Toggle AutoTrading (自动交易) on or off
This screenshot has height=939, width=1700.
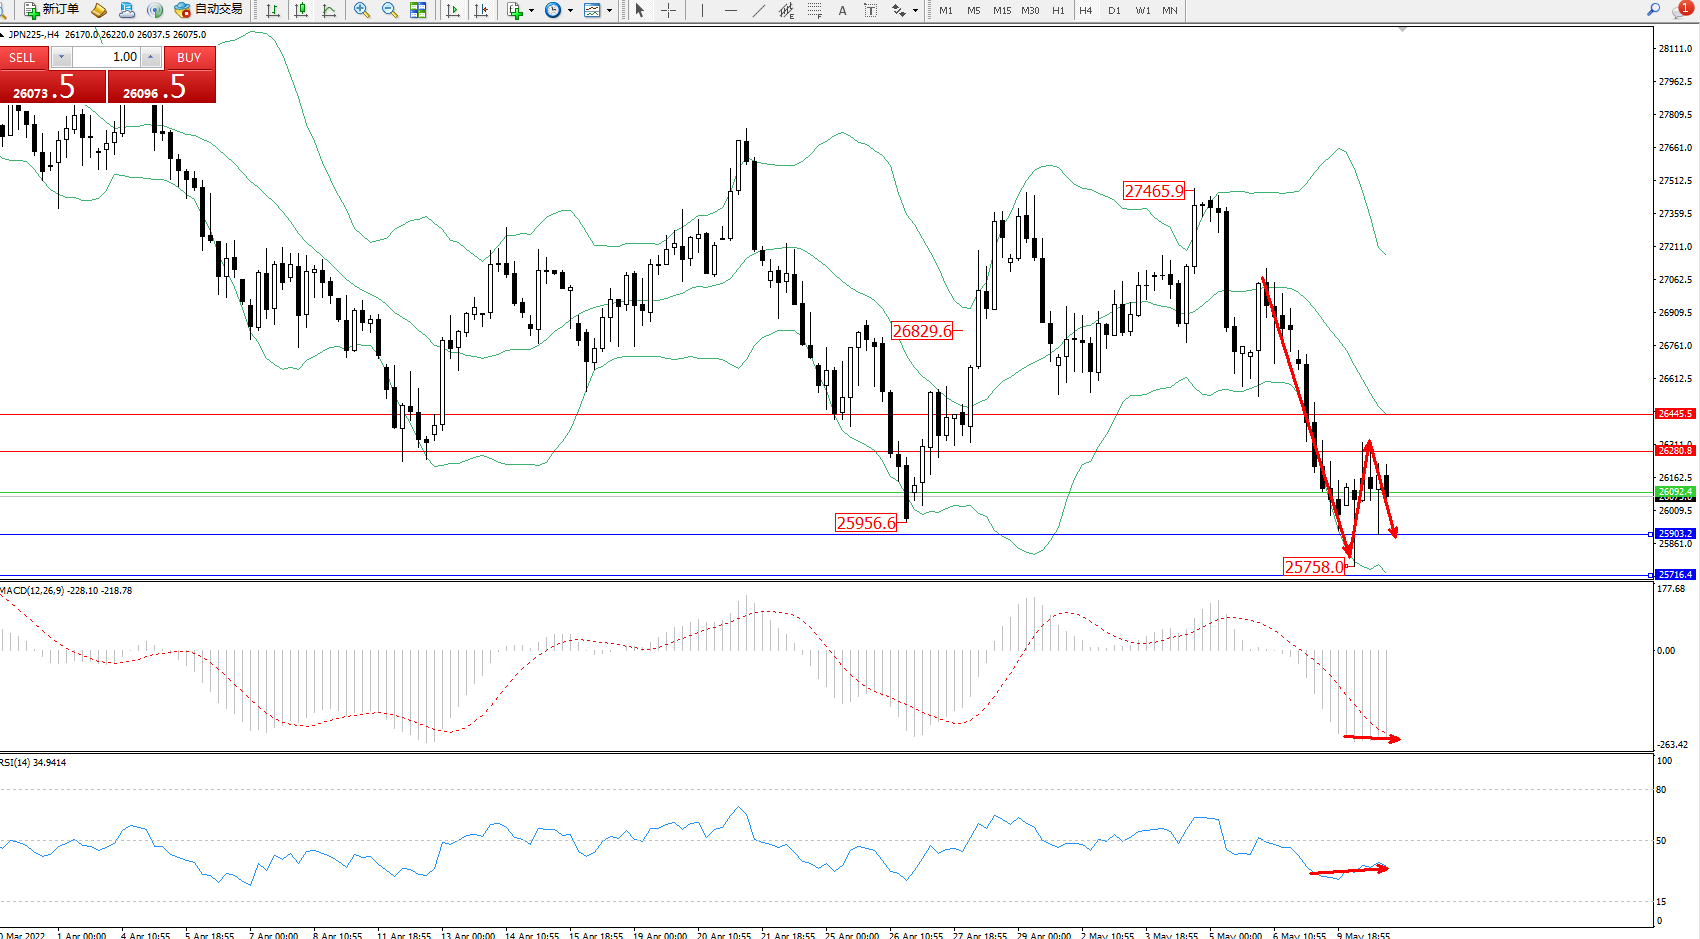coord(208,10)
